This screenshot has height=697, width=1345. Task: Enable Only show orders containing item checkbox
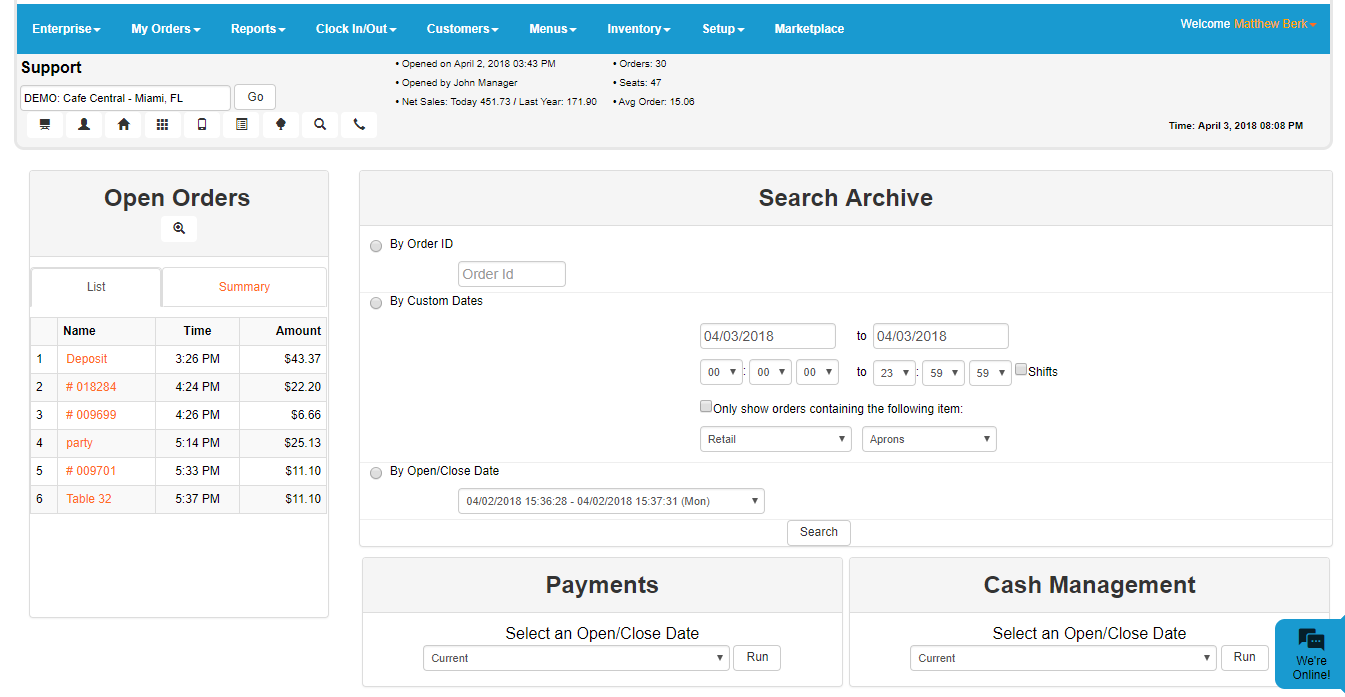tap(706, 407)
